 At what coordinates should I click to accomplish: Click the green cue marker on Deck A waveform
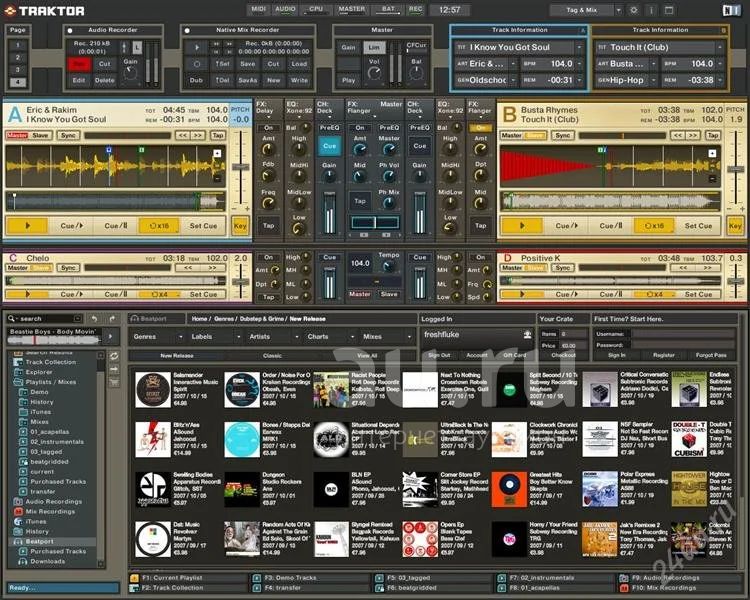pos(142,150)
